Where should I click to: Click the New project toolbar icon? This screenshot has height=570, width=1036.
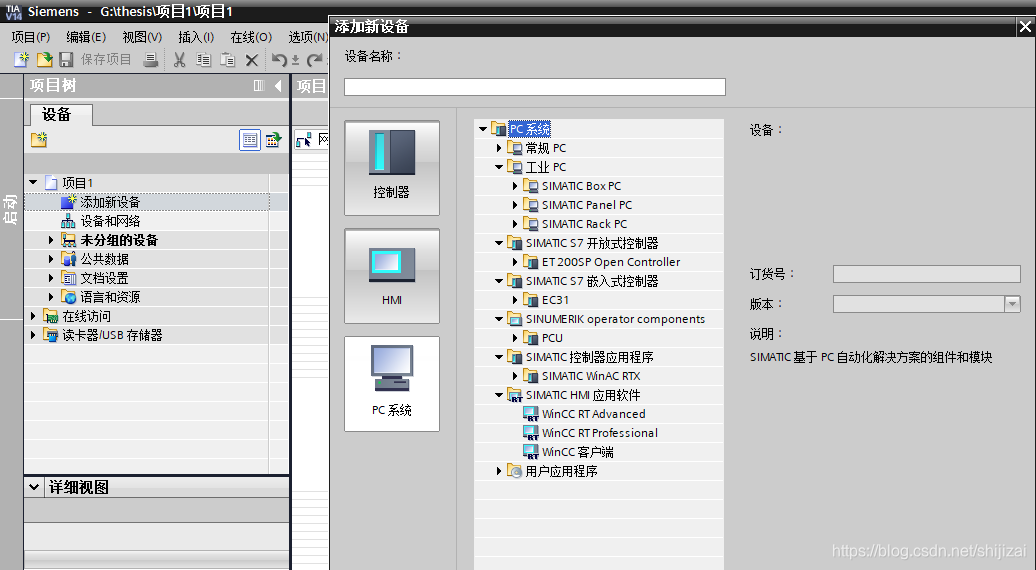(21, 59)
